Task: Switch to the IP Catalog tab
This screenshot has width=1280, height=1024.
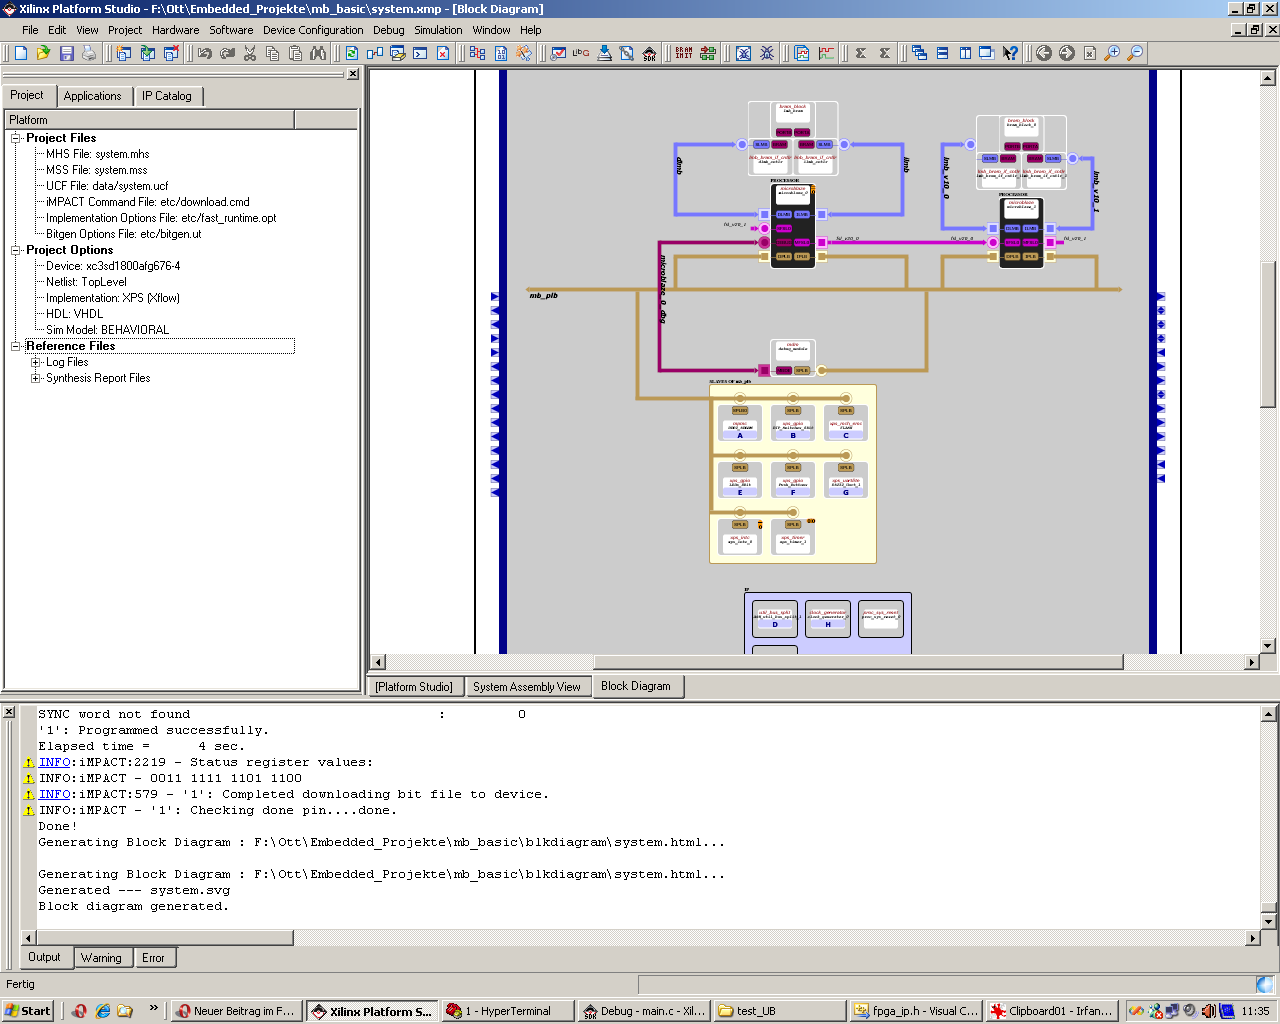Action: point(166,96)
